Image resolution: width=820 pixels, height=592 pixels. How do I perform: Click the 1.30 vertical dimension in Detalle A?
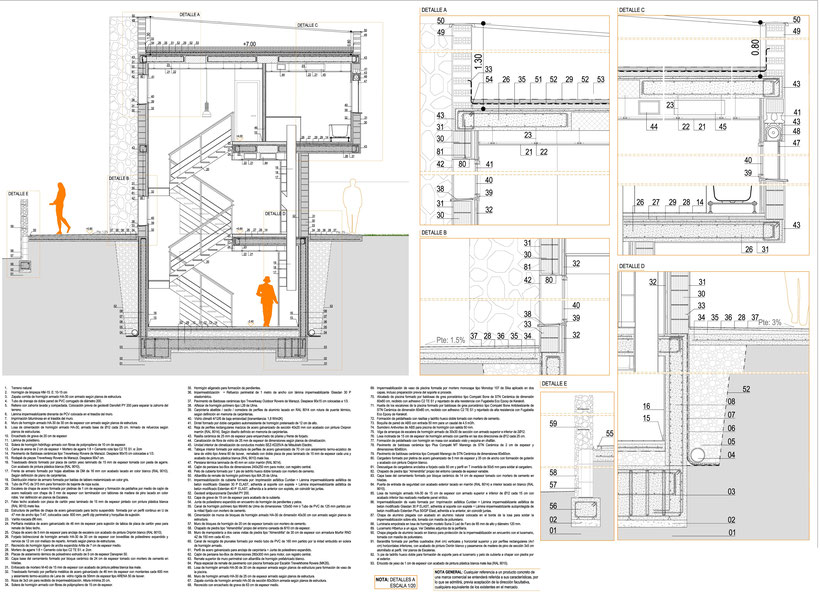tap(477, 62)
